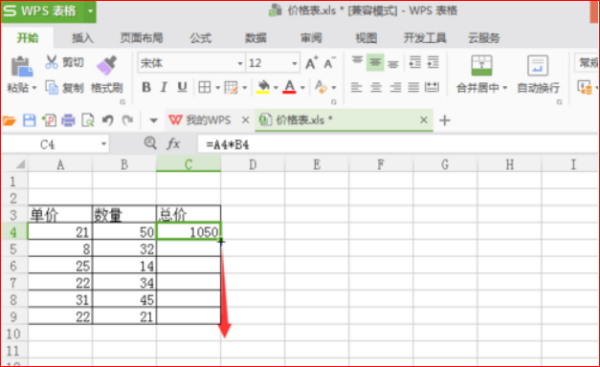Expand the font color dropdown arrow
This screenshot has width=600, height=367.
coord(302,88)
